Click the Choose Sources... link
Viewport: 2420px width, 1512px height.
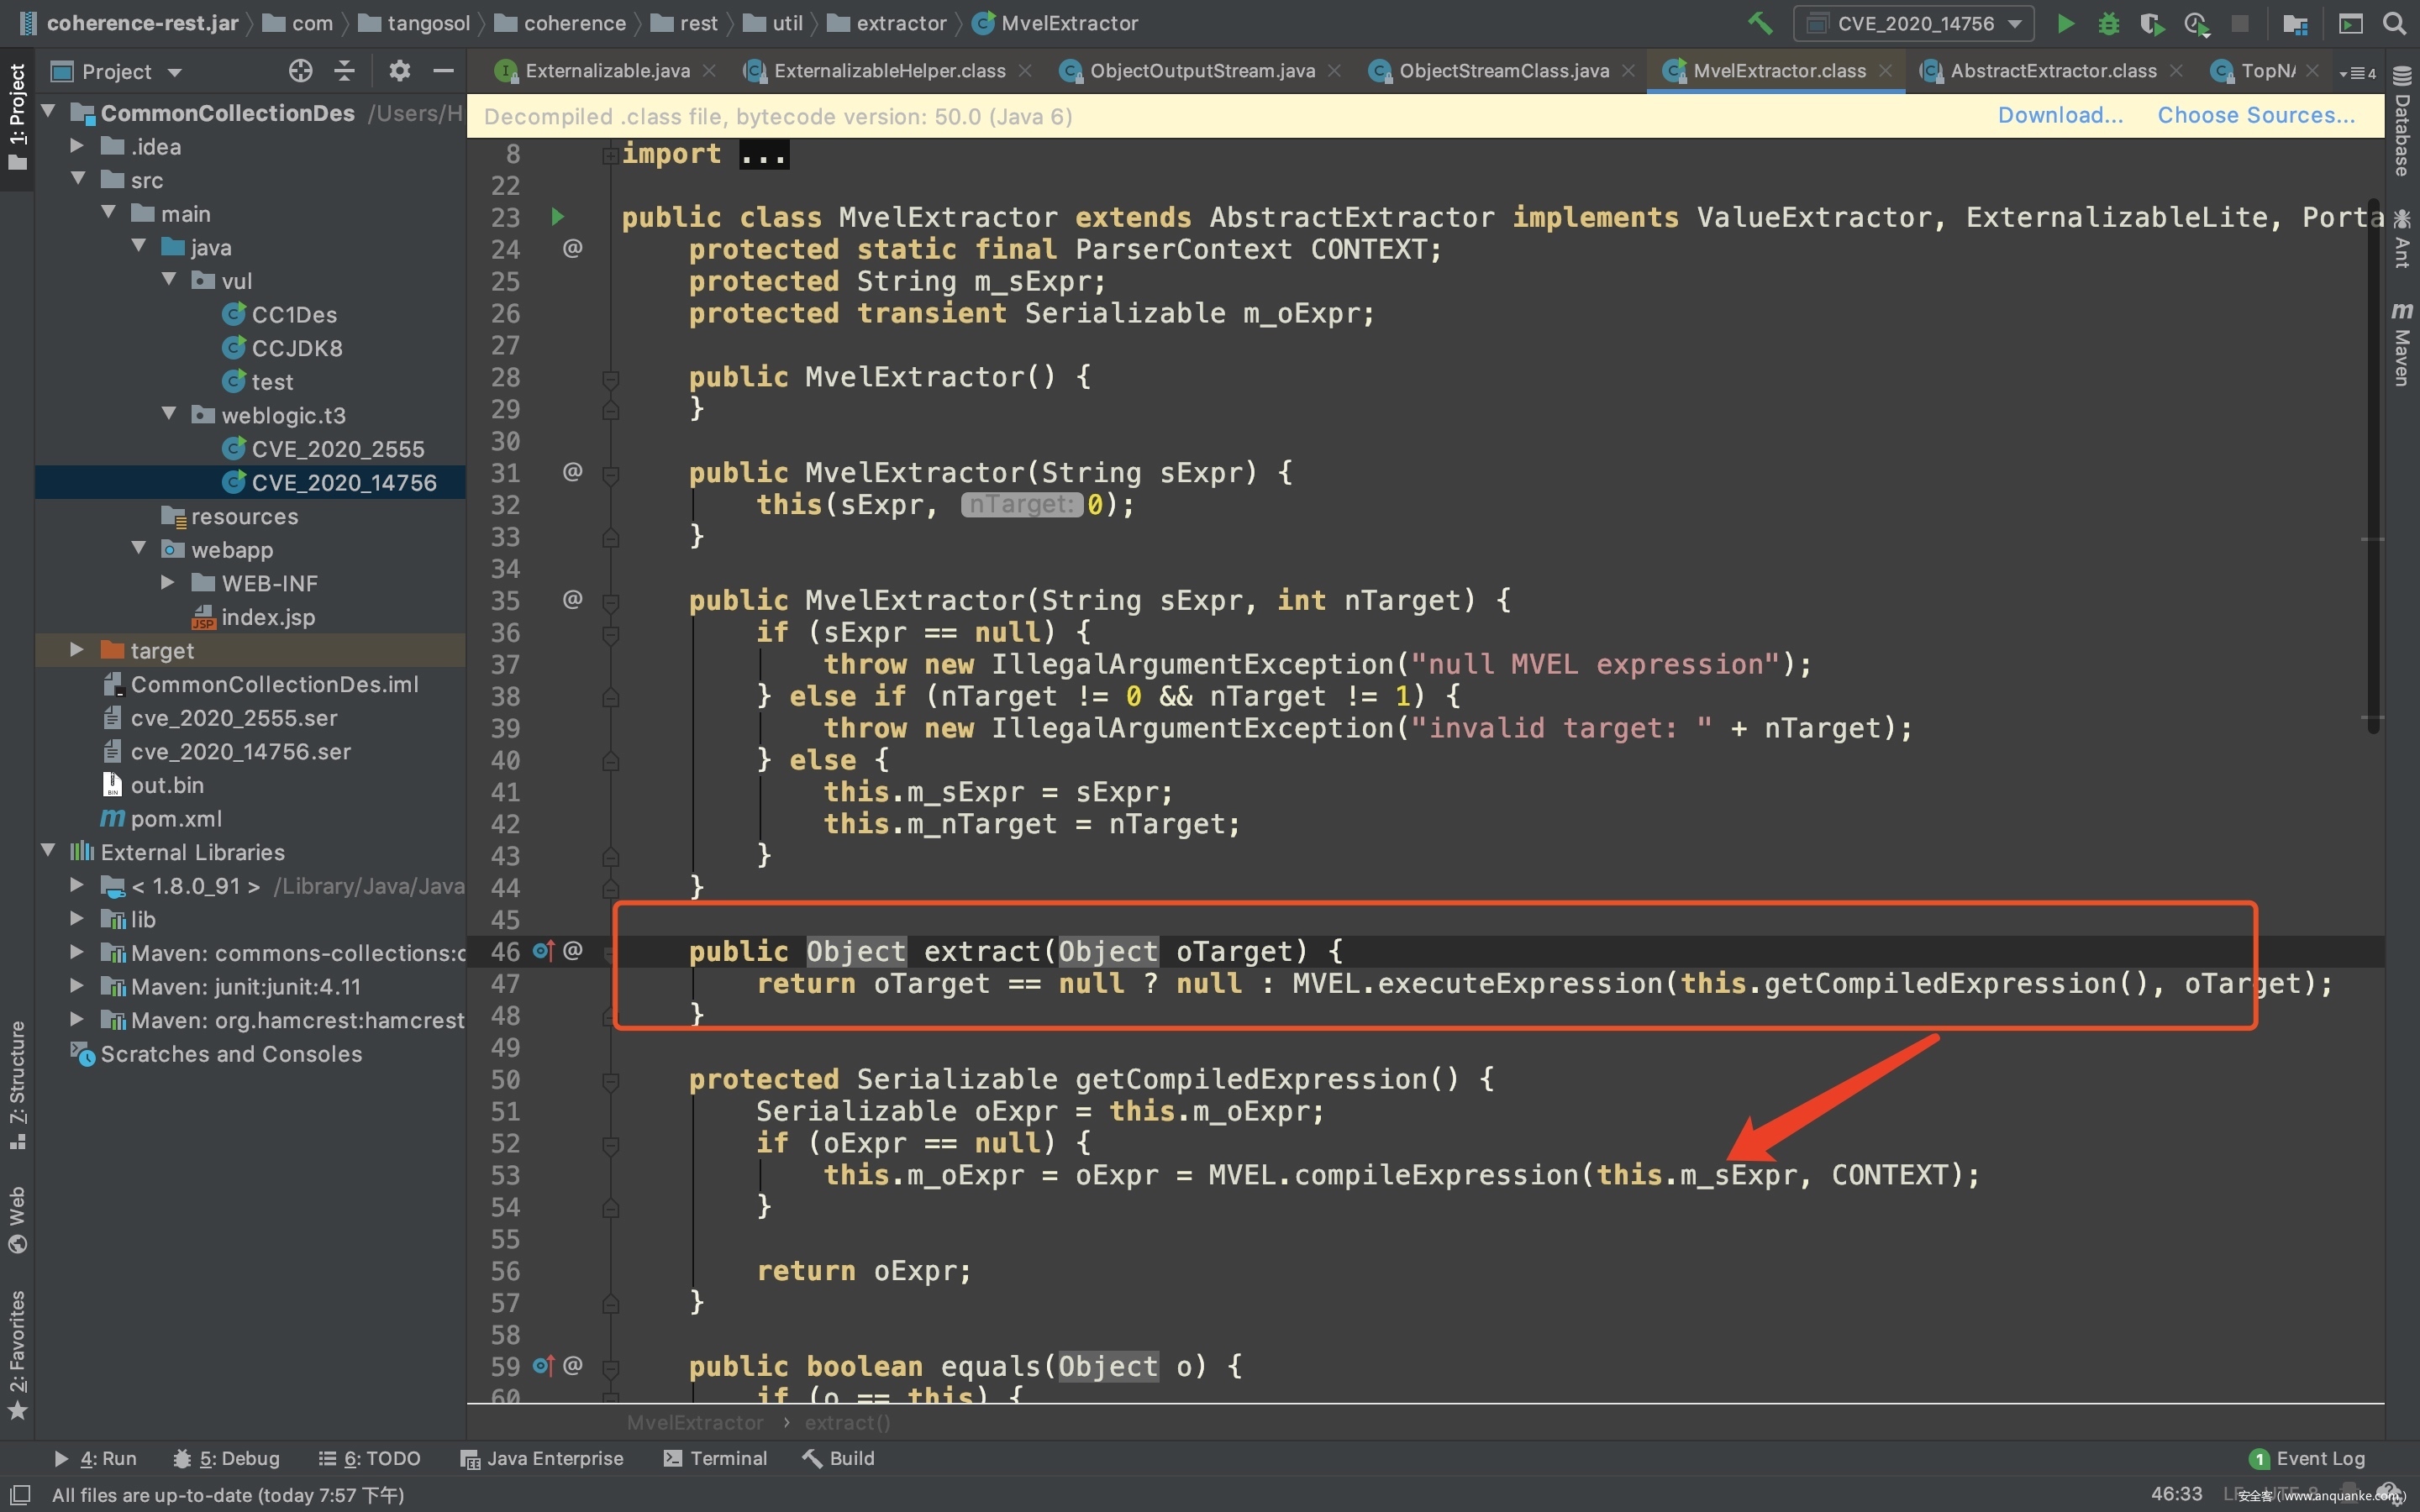click(x=2255, y=116)
